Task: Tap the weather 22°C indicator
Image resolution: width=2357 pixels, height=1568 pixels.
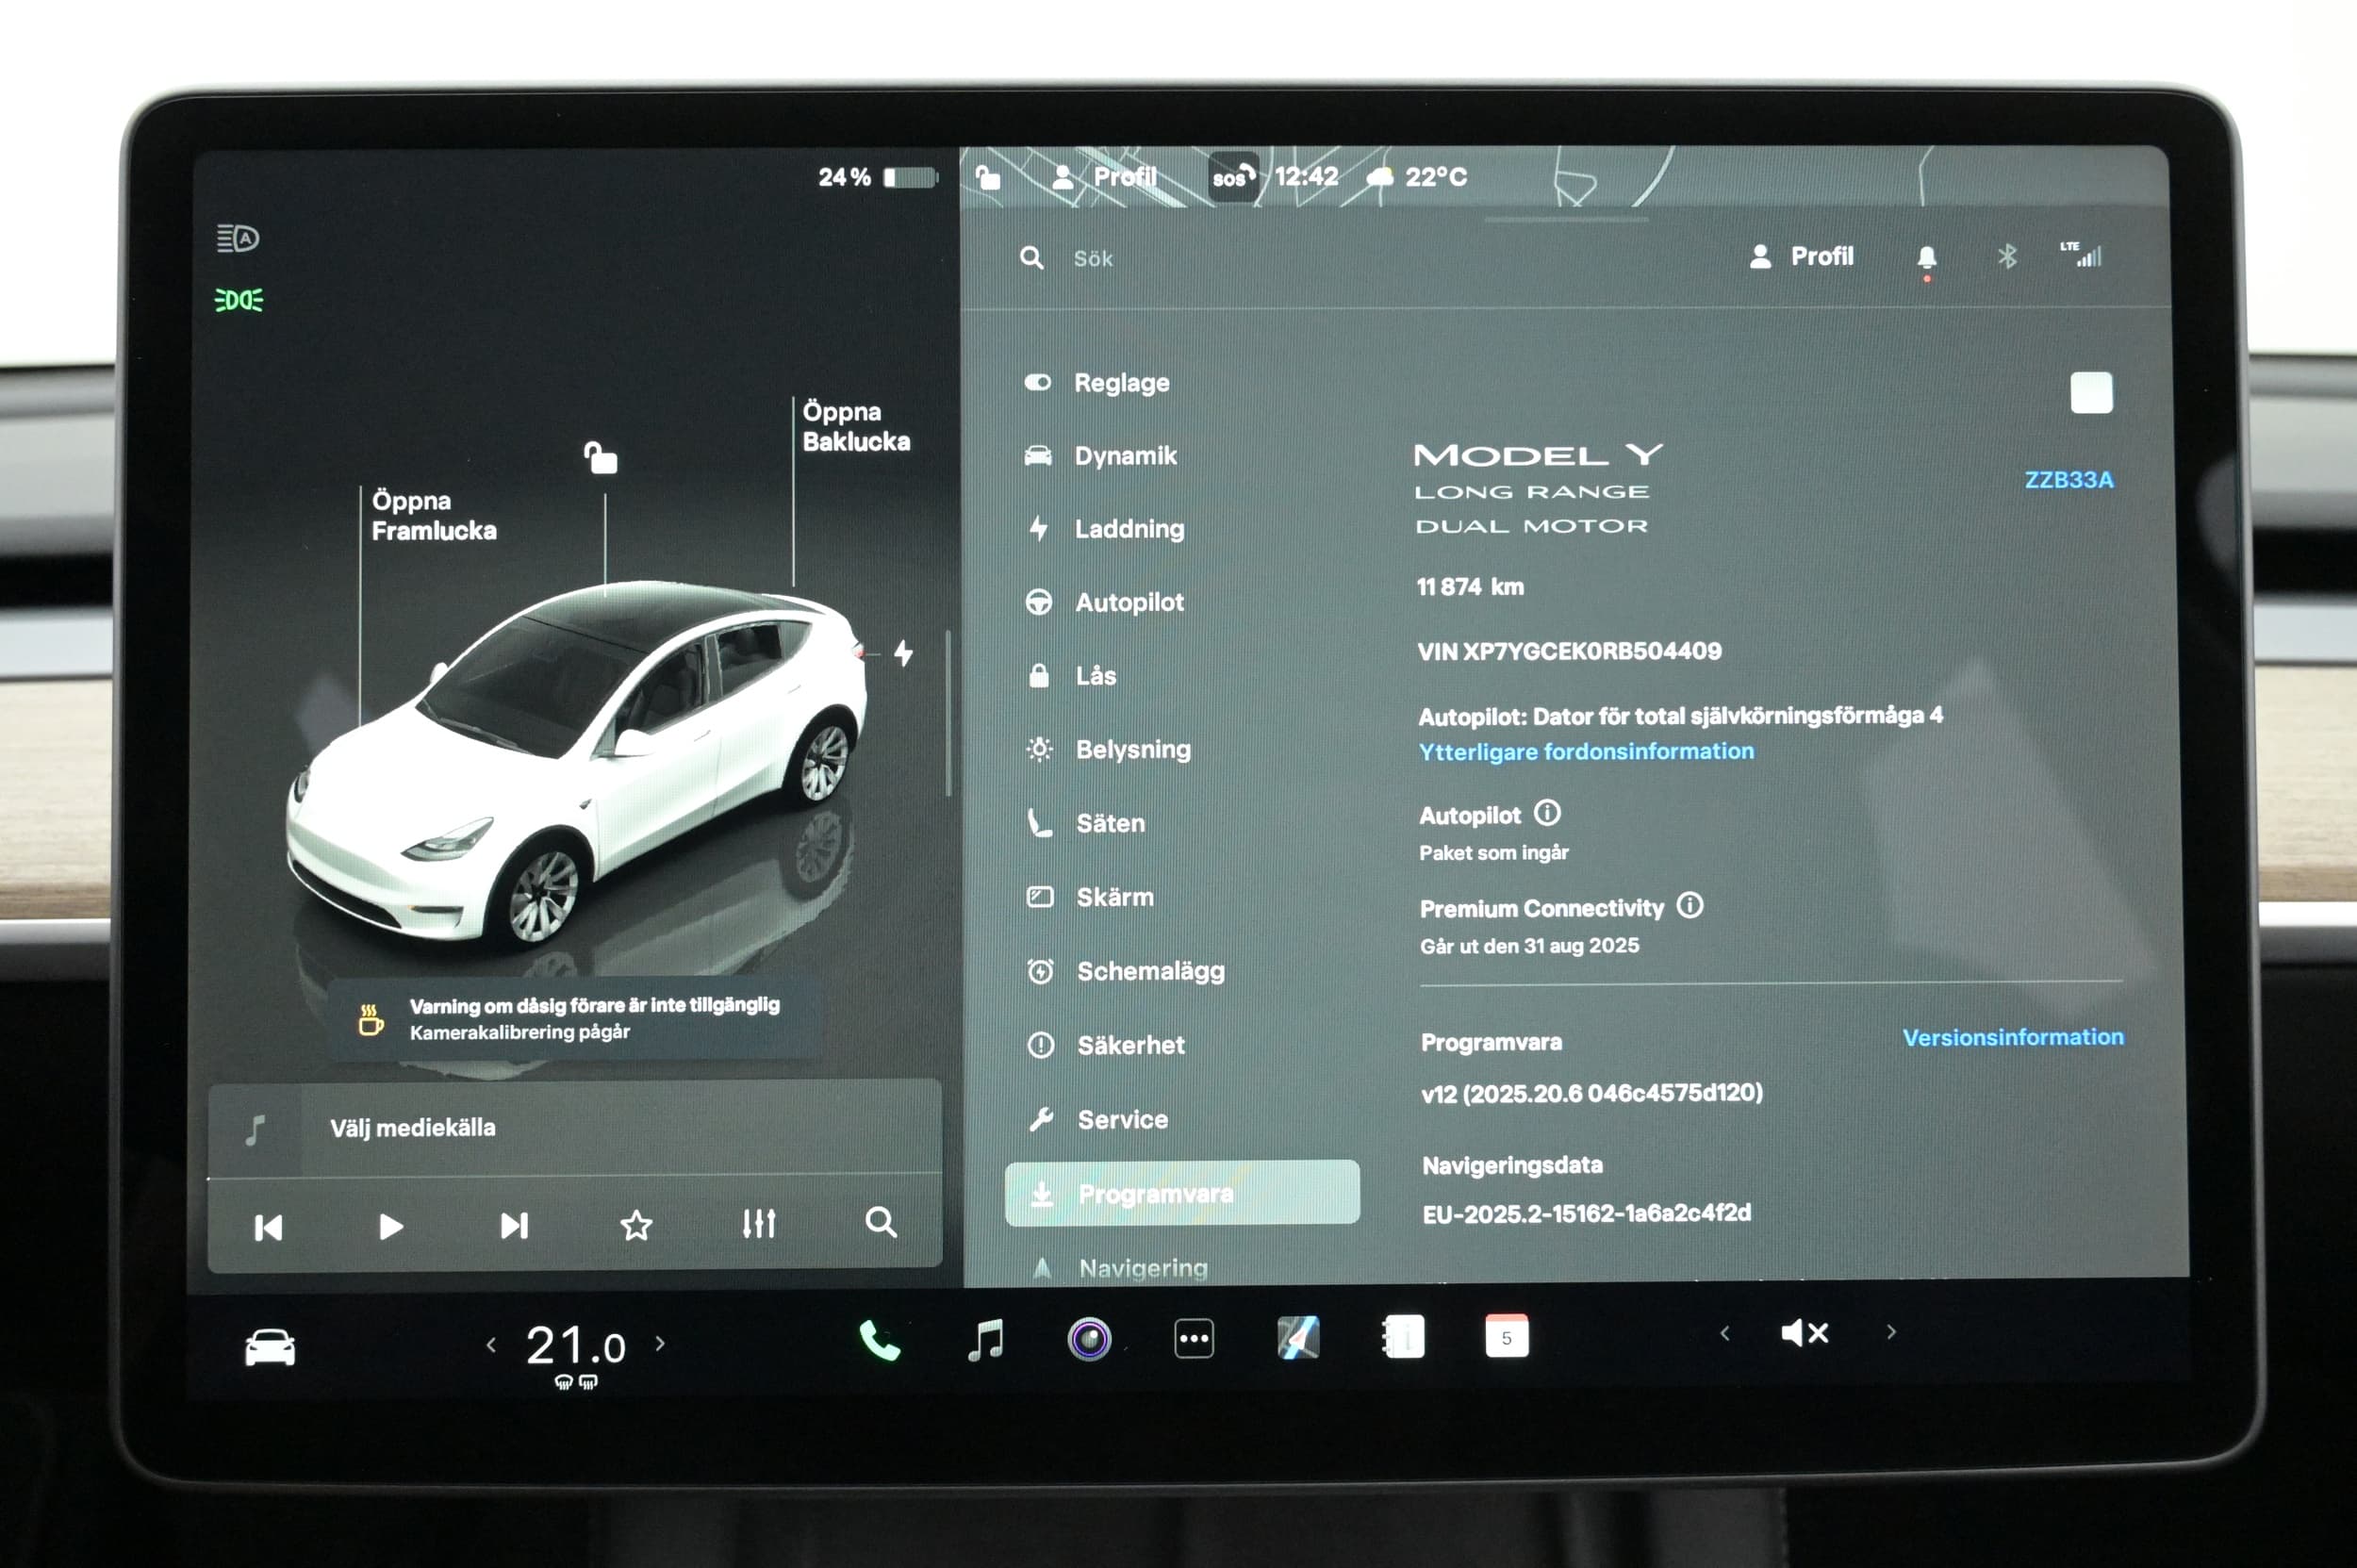Action: coord(1417,177)
